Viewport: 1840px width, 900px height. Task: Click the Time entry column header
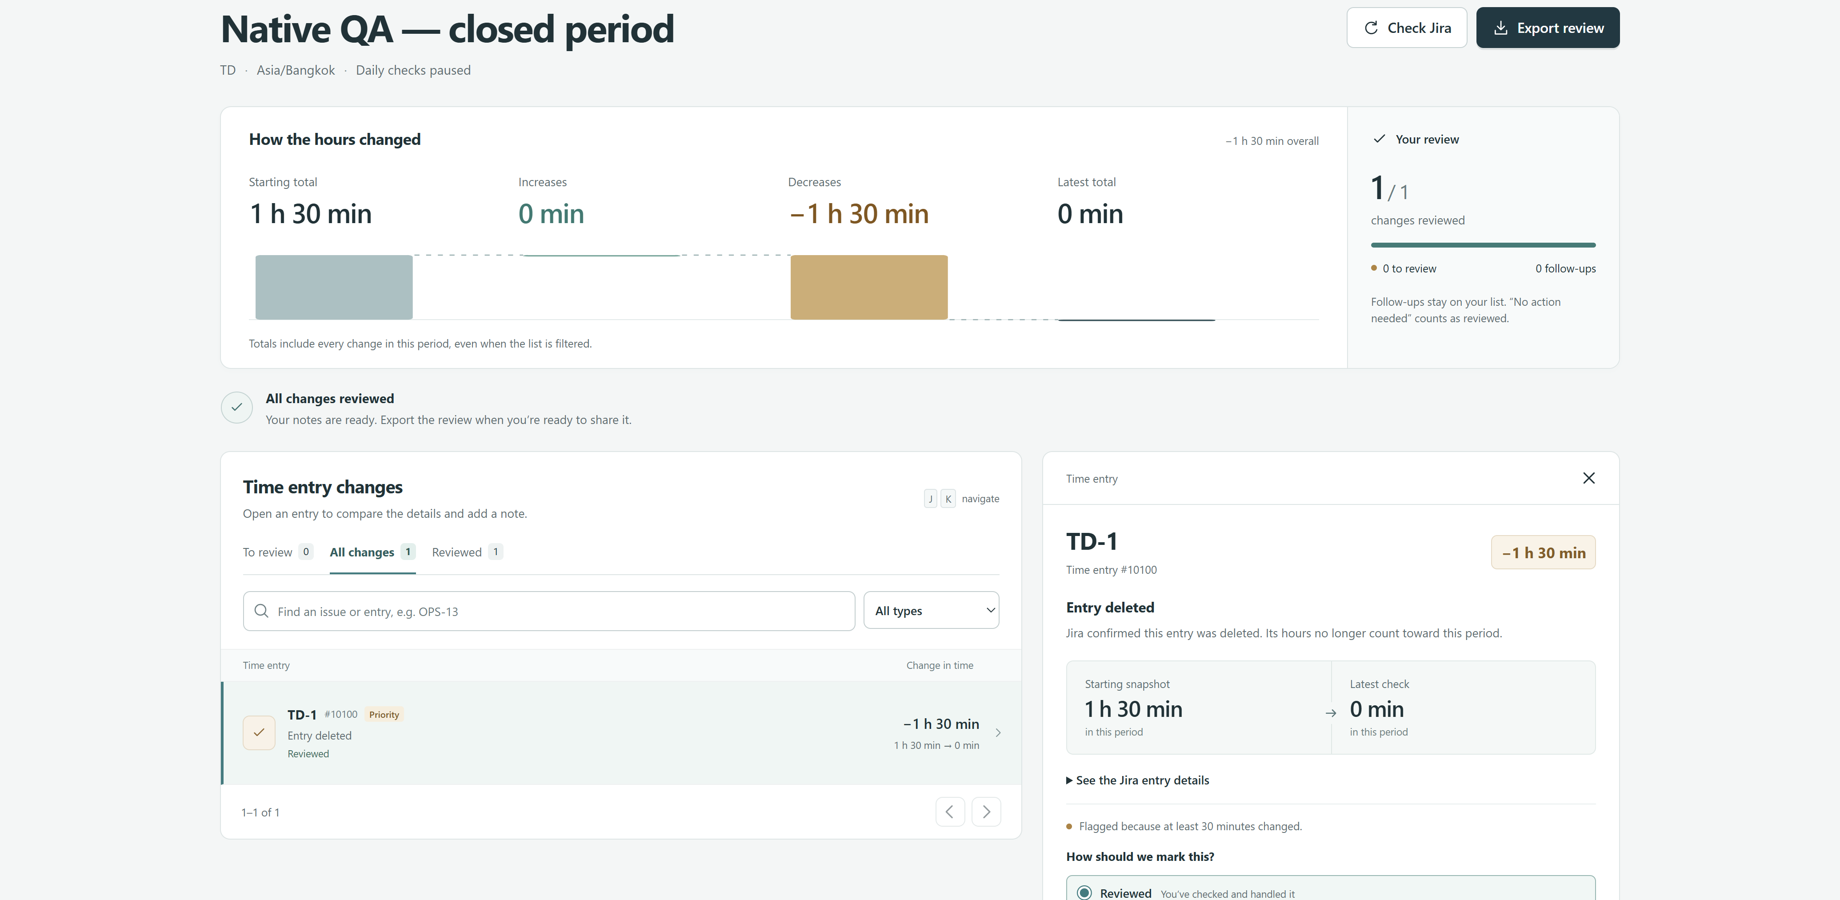(266, 665)
